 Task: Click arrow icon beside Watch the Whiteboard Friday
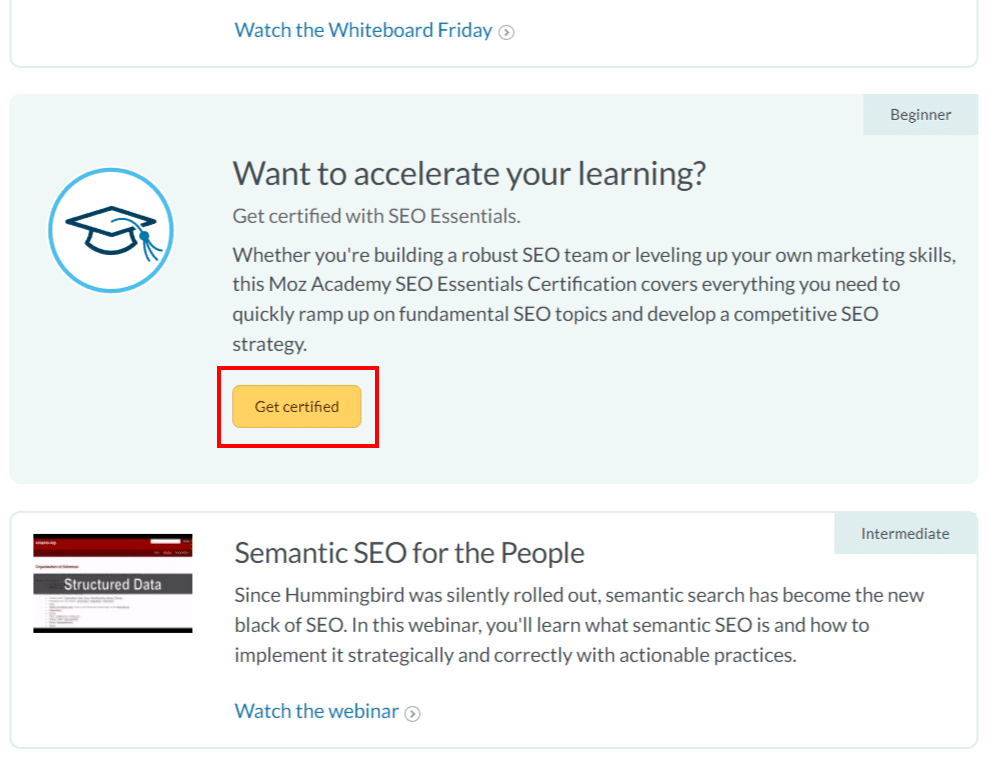[507, 32]
